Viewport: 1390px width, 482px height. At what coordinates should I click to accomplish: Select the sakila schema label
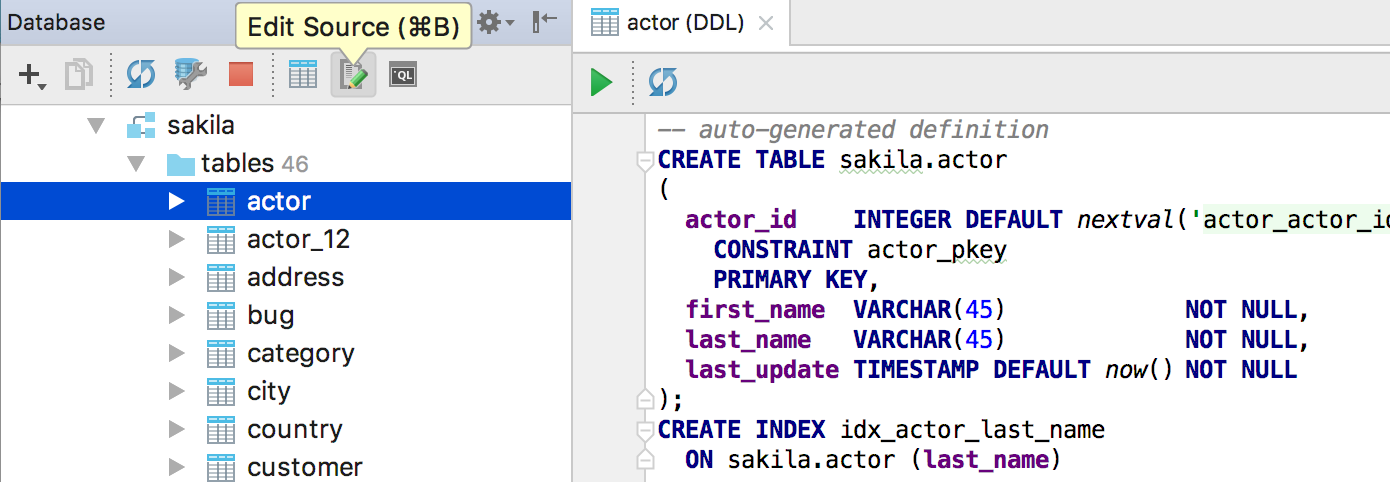[x=201, y=126]
